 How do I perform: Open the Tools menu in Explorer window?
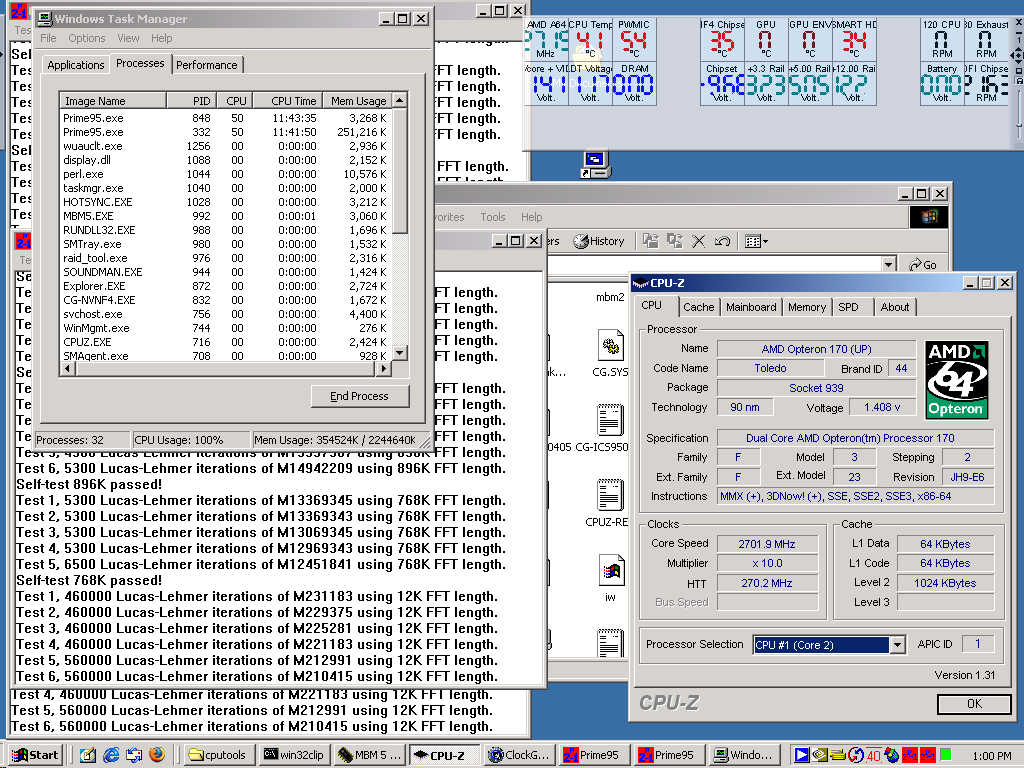pos(492,217)
